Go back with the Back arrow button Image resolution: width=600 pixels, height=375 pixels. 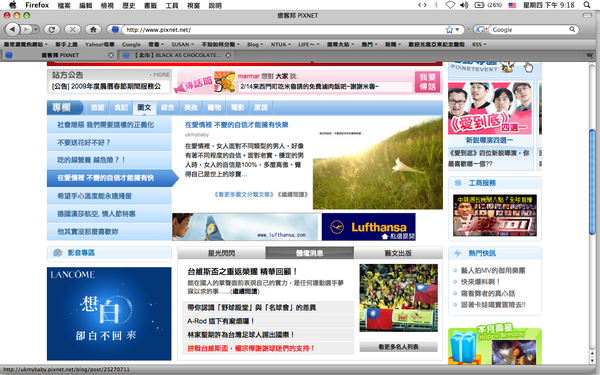pyautogui.click(x=13, y=29)
